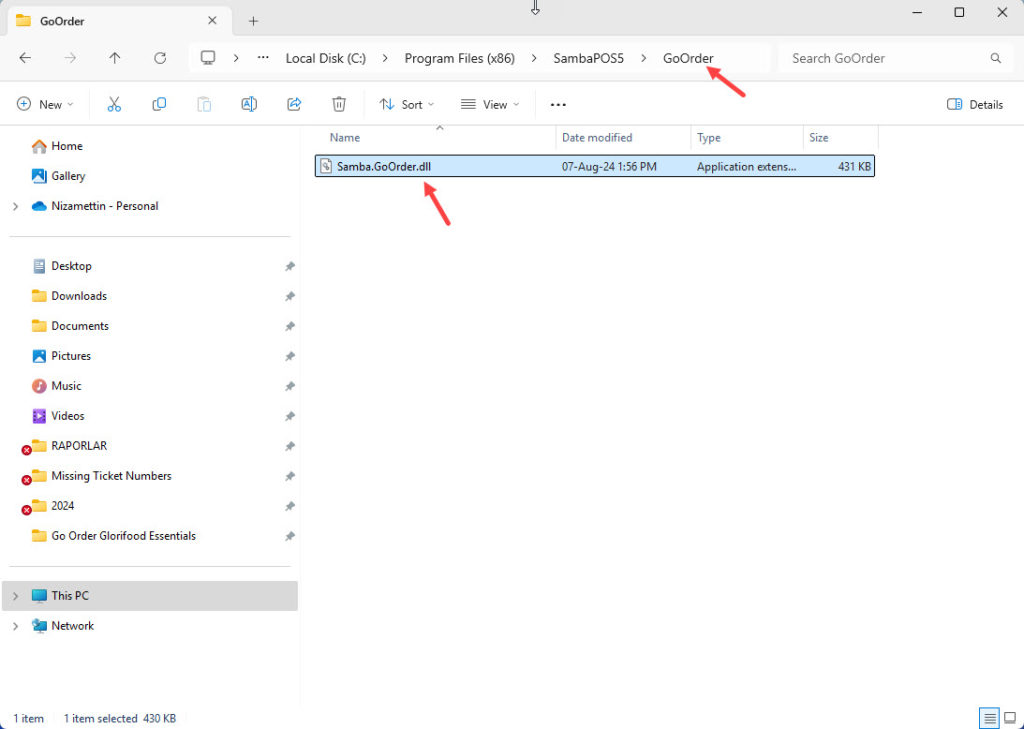Click the 07-Aug-24 1:56 PM date cell
Viewport: 1024px width, 729px height.
click(609, 167)
